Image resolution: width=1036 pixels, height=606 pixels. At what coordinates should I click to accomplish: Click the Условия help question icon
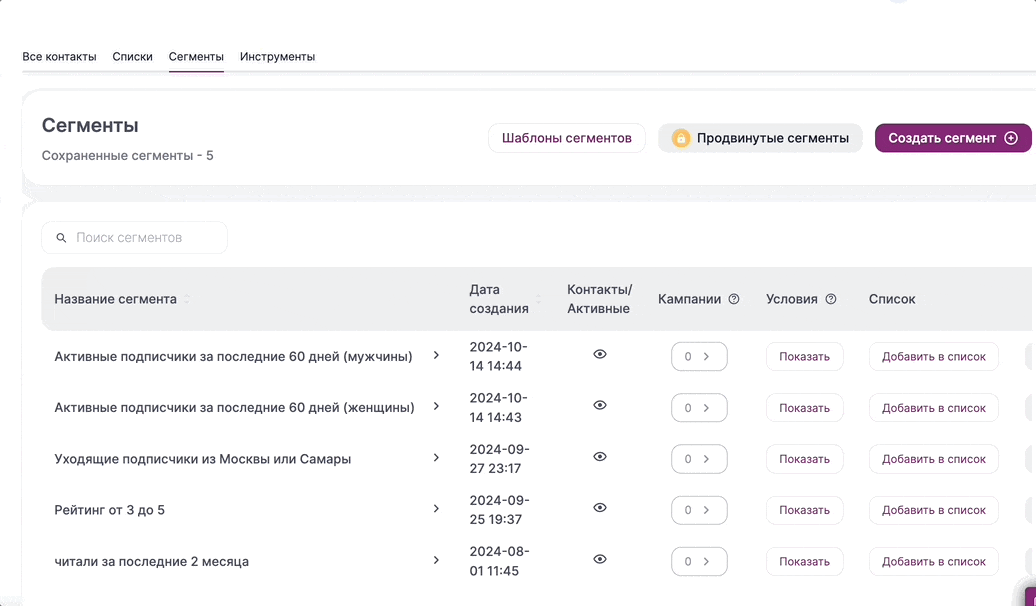(831, 299)
